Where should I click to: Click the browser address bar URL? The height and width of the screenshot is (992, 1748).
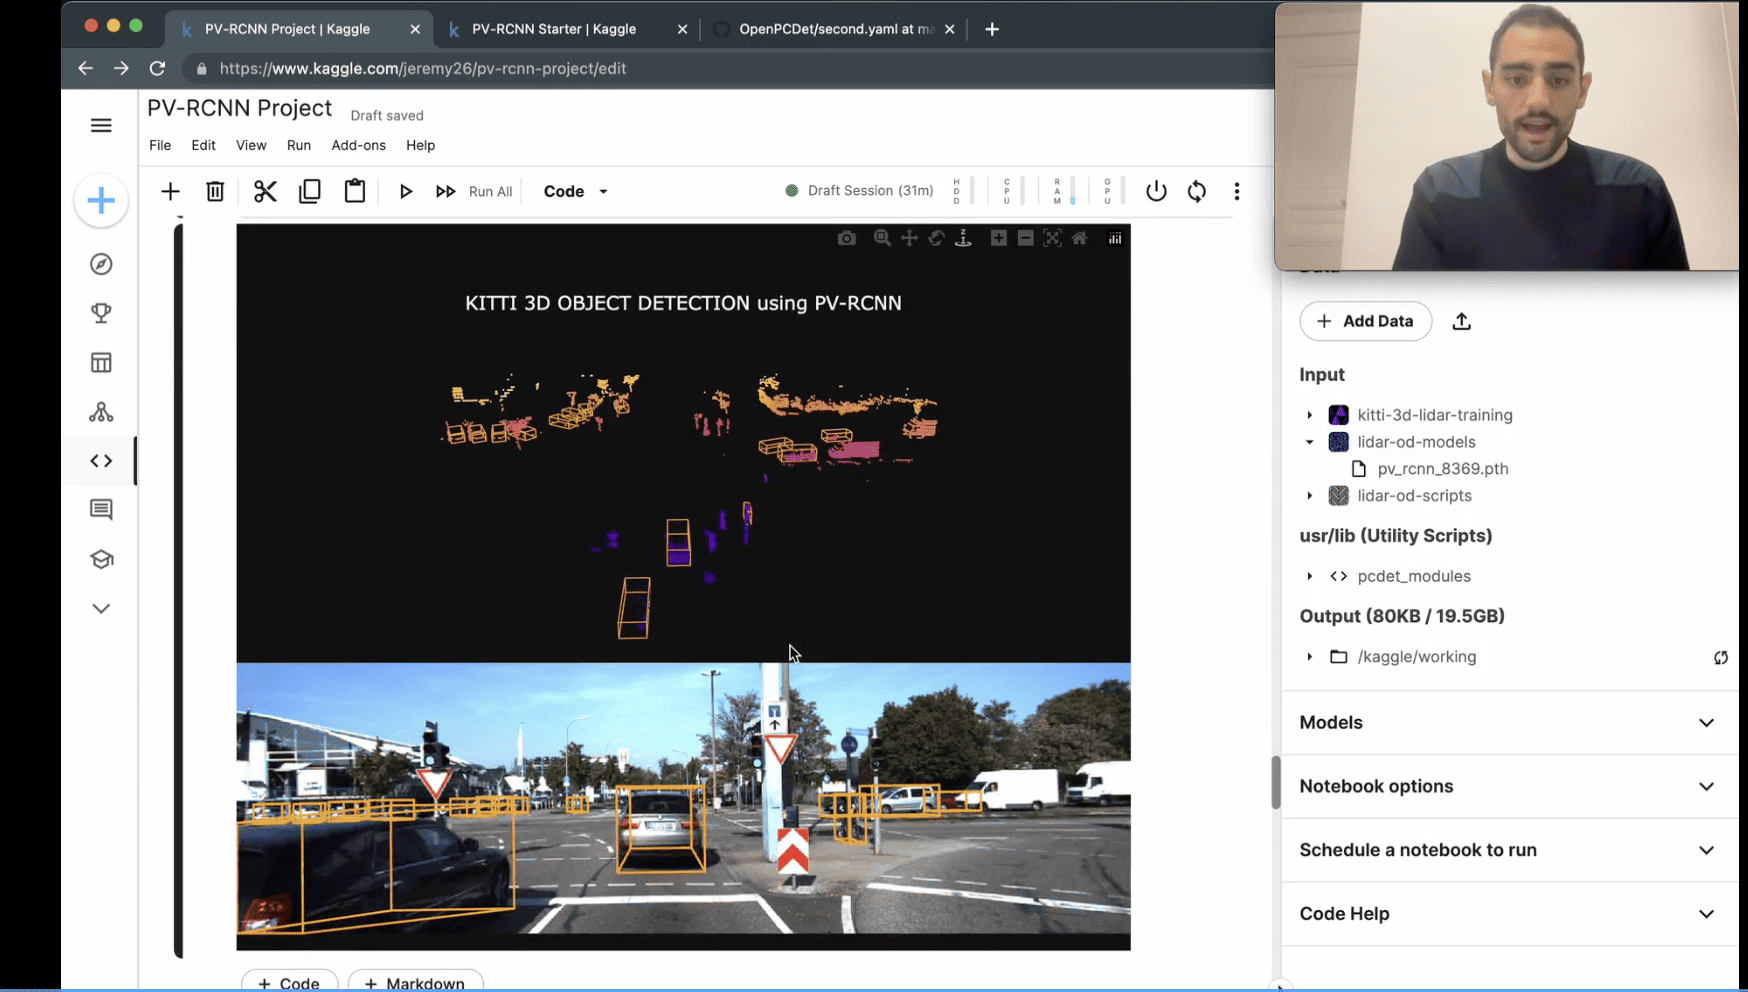pos(423,68)
